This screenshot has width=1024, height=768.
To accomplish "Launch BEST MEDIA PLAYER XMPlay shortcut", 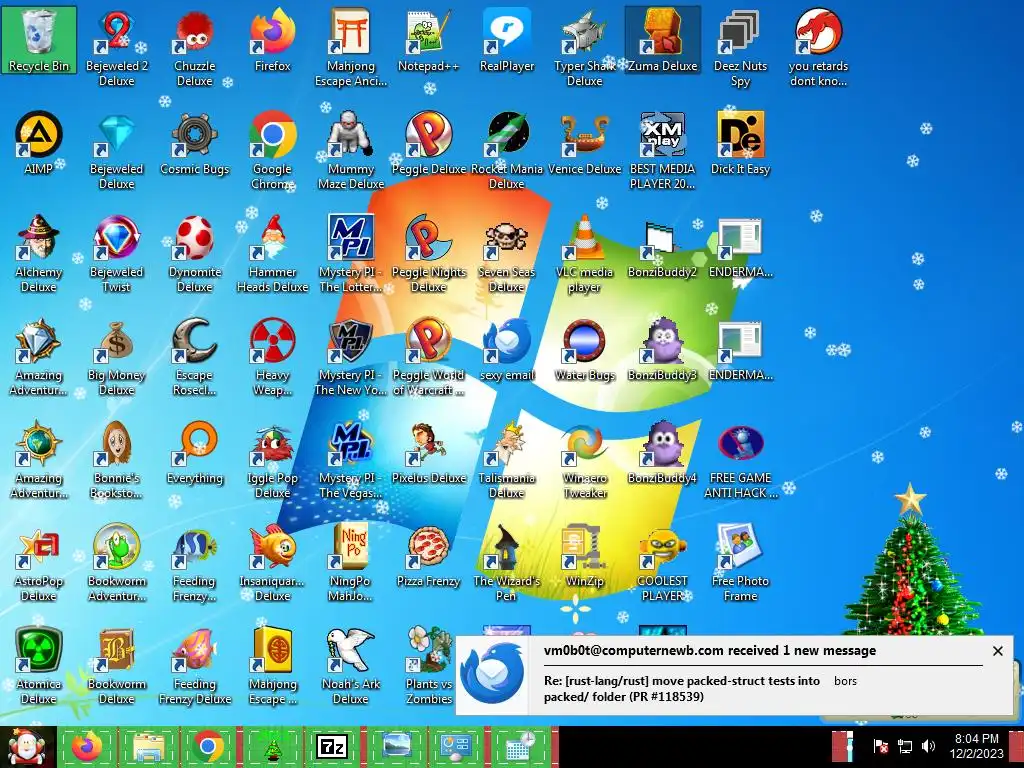I will point(662,151).
